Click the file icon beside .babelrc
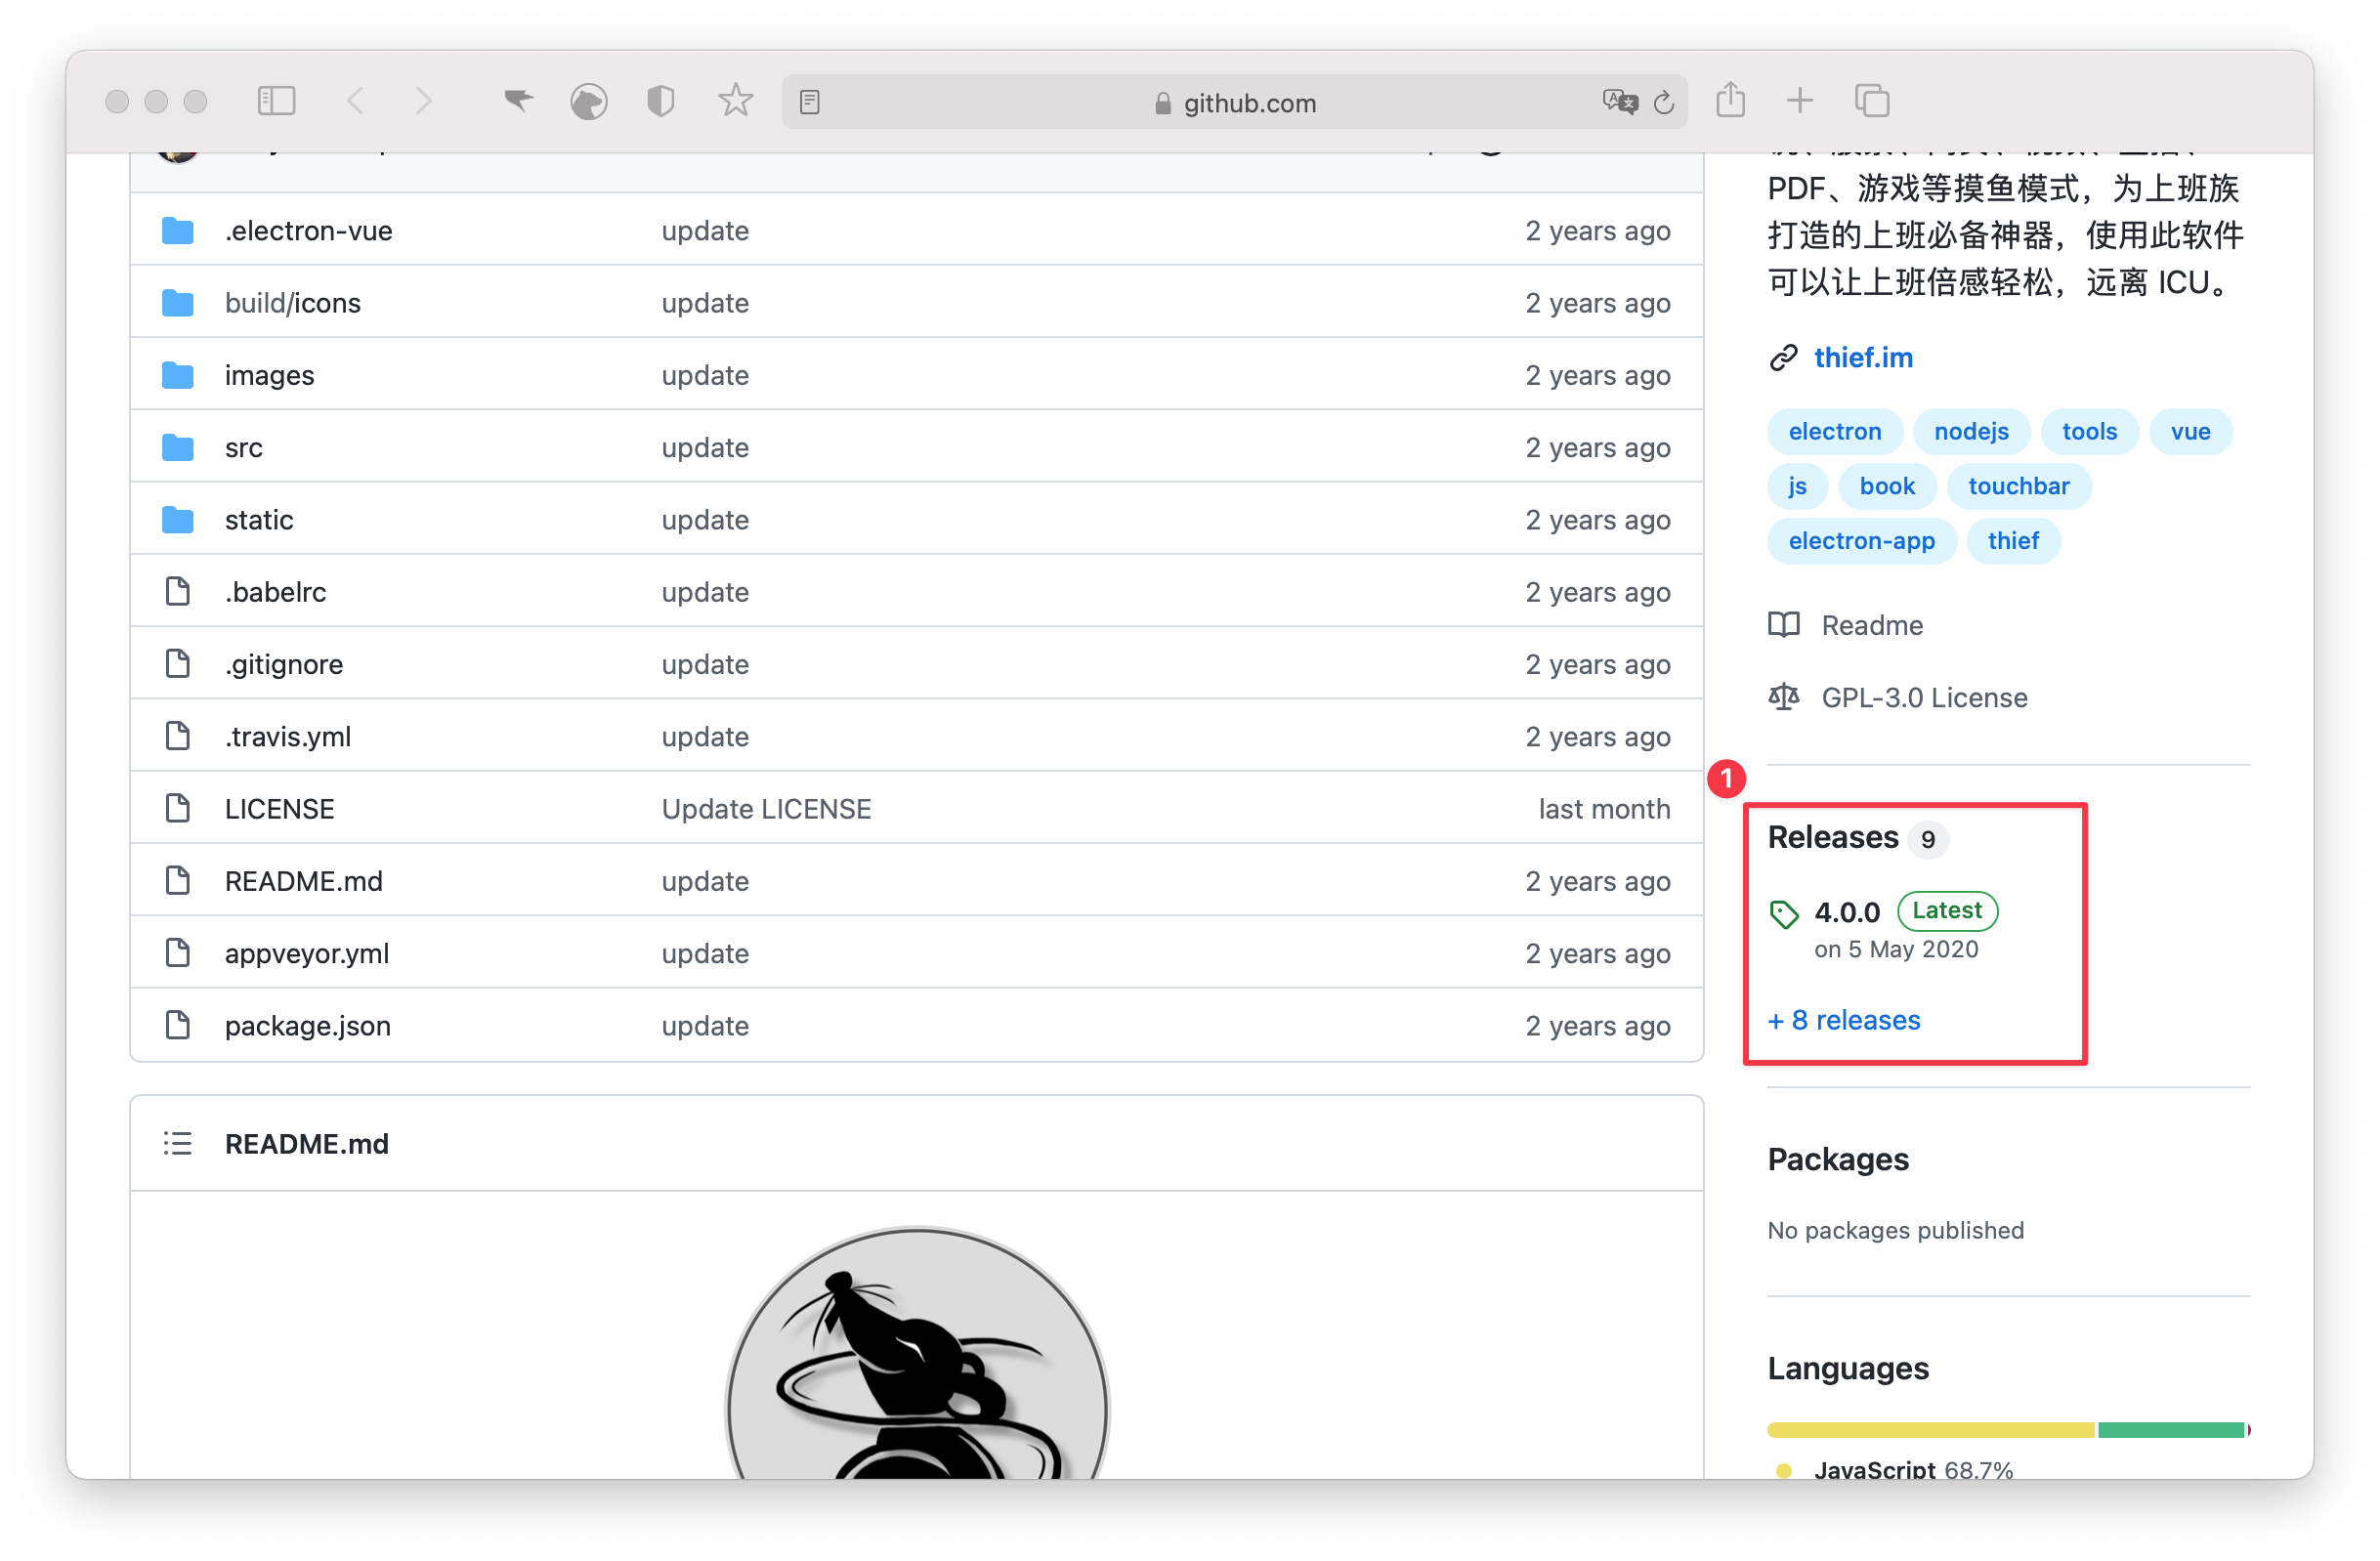2380x1561 pixels. tap(178, 591)
